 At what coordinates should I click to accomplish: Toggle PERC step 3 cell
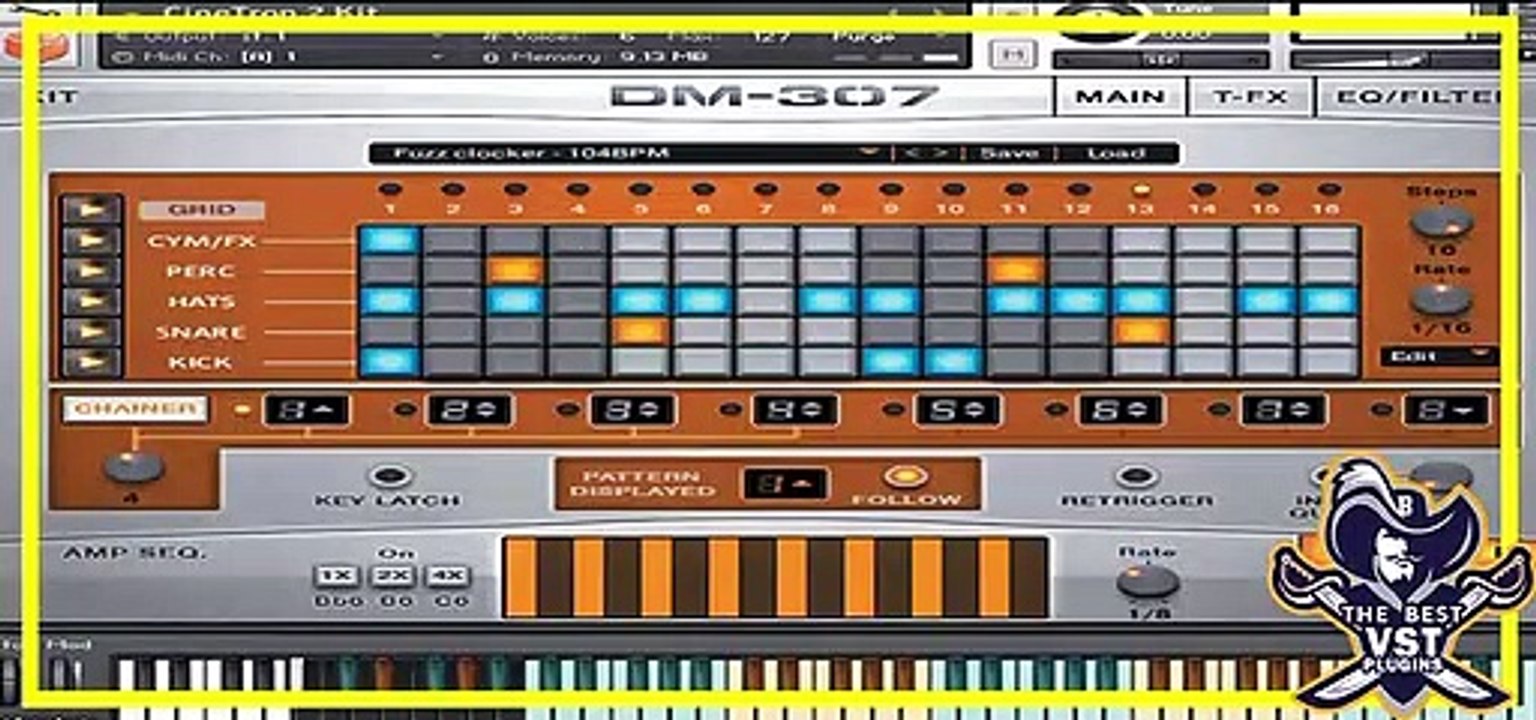515,270
